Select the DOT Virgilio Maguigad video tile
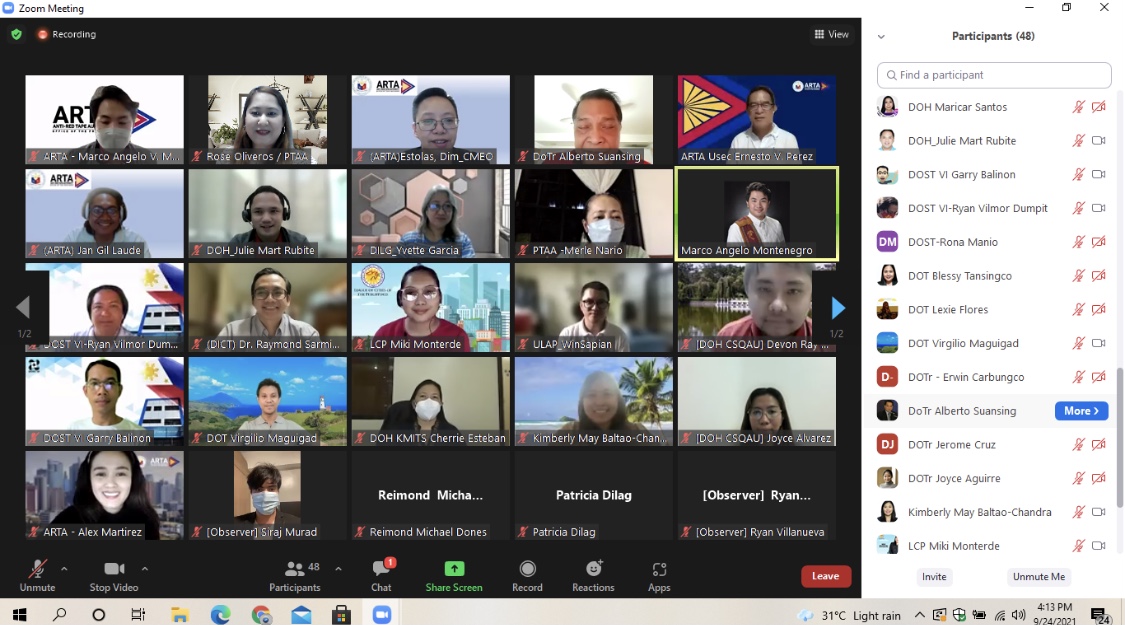The height and width of the screenshot is (625, 1125). pos(268,401)
